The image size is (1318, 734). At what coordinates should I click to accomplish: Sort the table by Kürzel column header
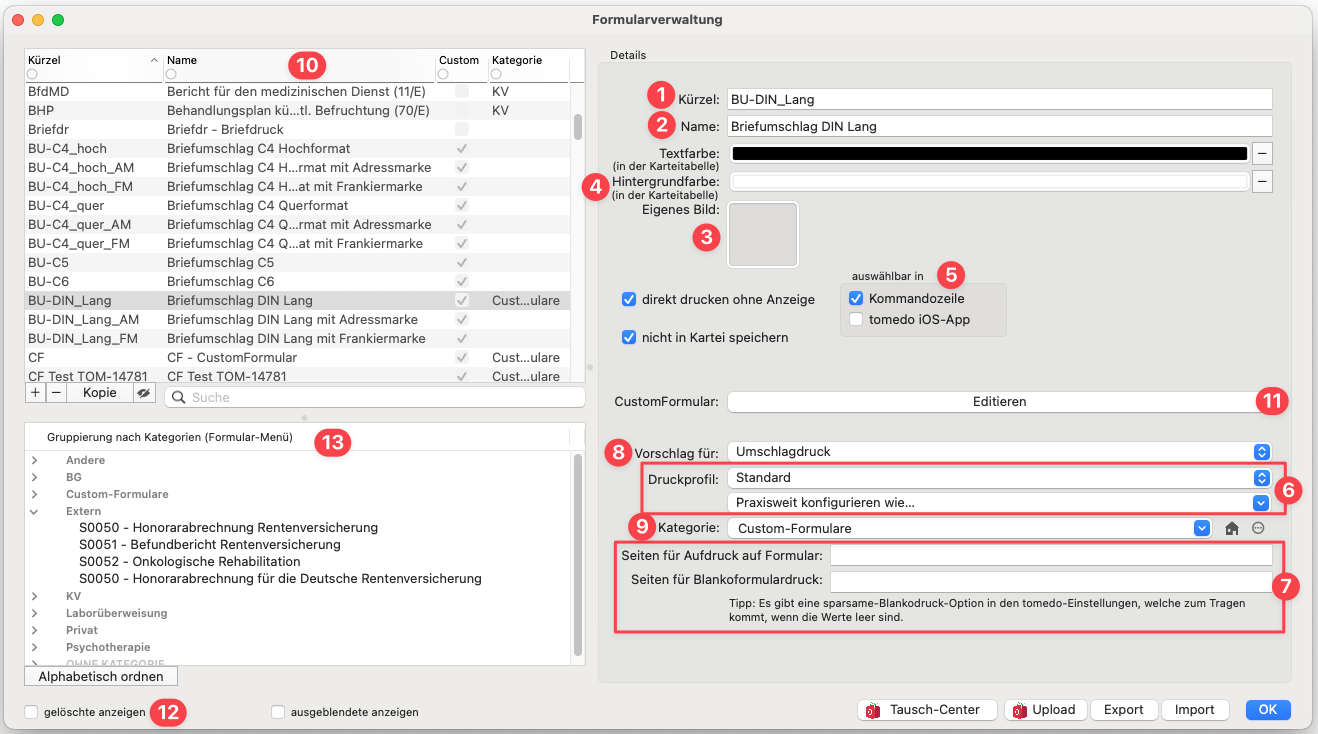click(x=93, y=60)
